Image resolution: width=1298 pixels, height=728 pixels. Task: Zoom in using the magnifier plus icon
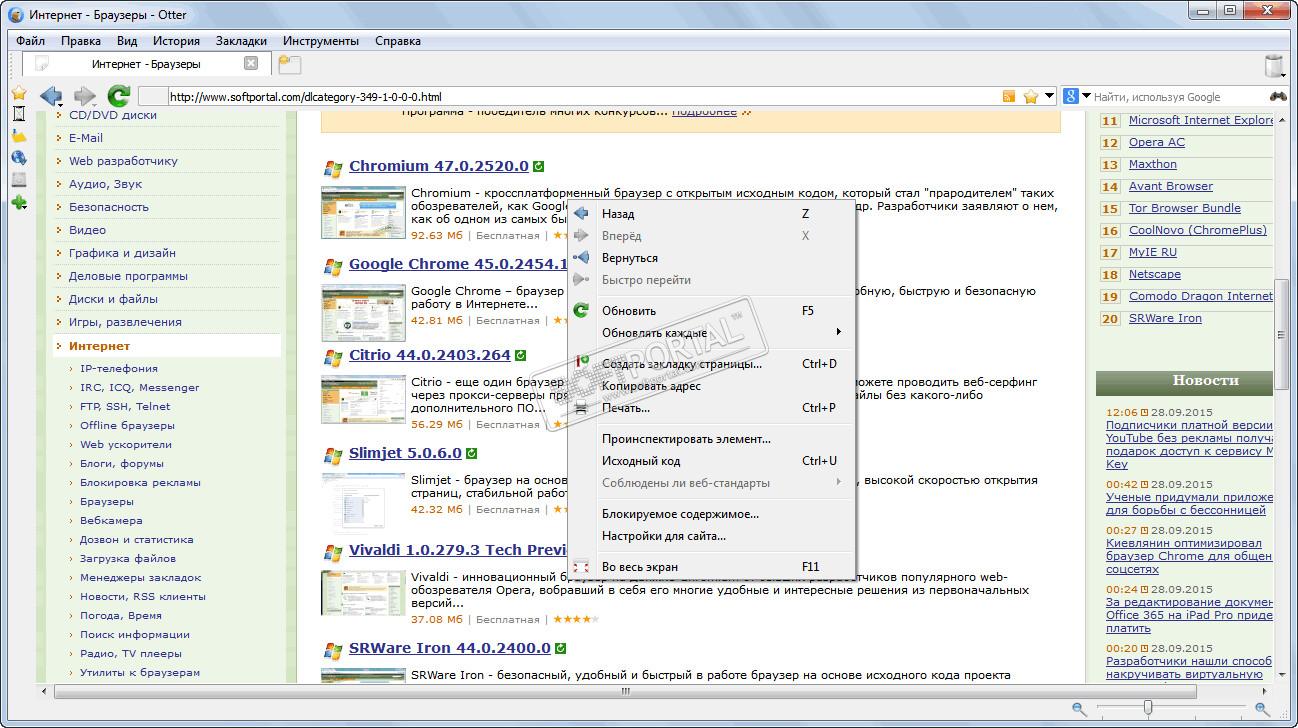click(1263, 708)
